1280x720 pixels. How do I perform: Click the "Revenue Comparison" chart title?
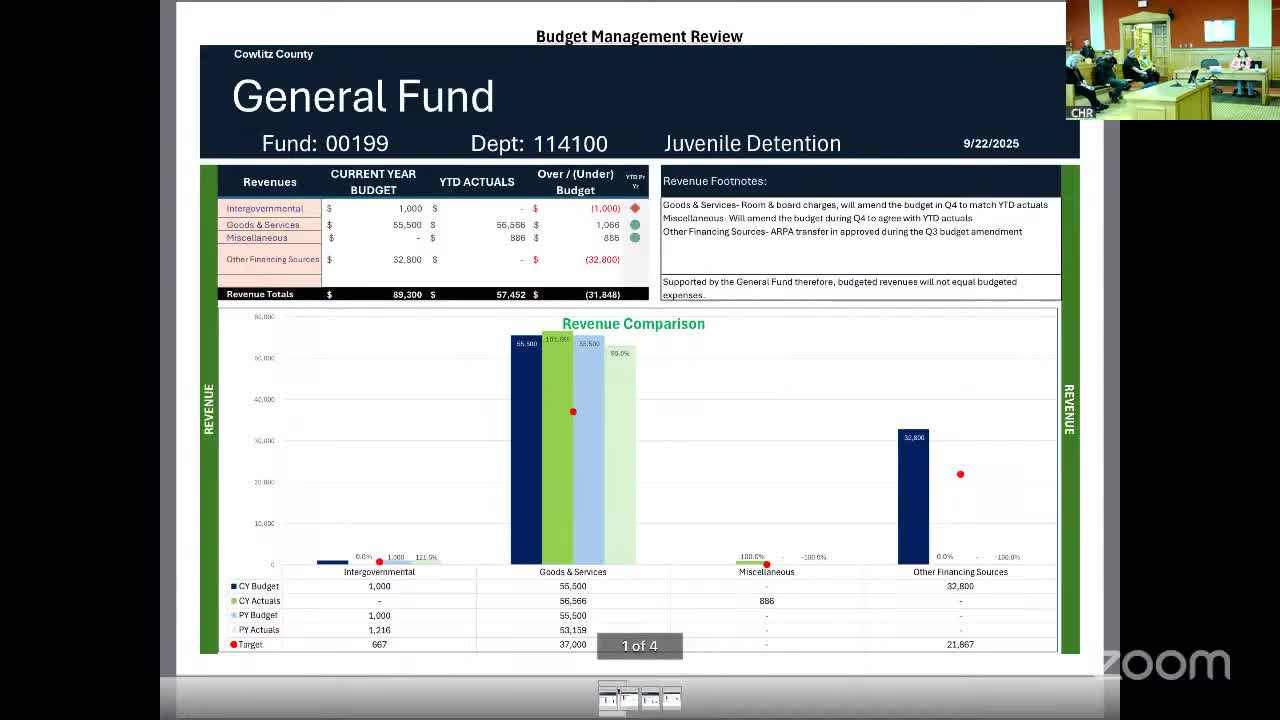tap(633, 324)
